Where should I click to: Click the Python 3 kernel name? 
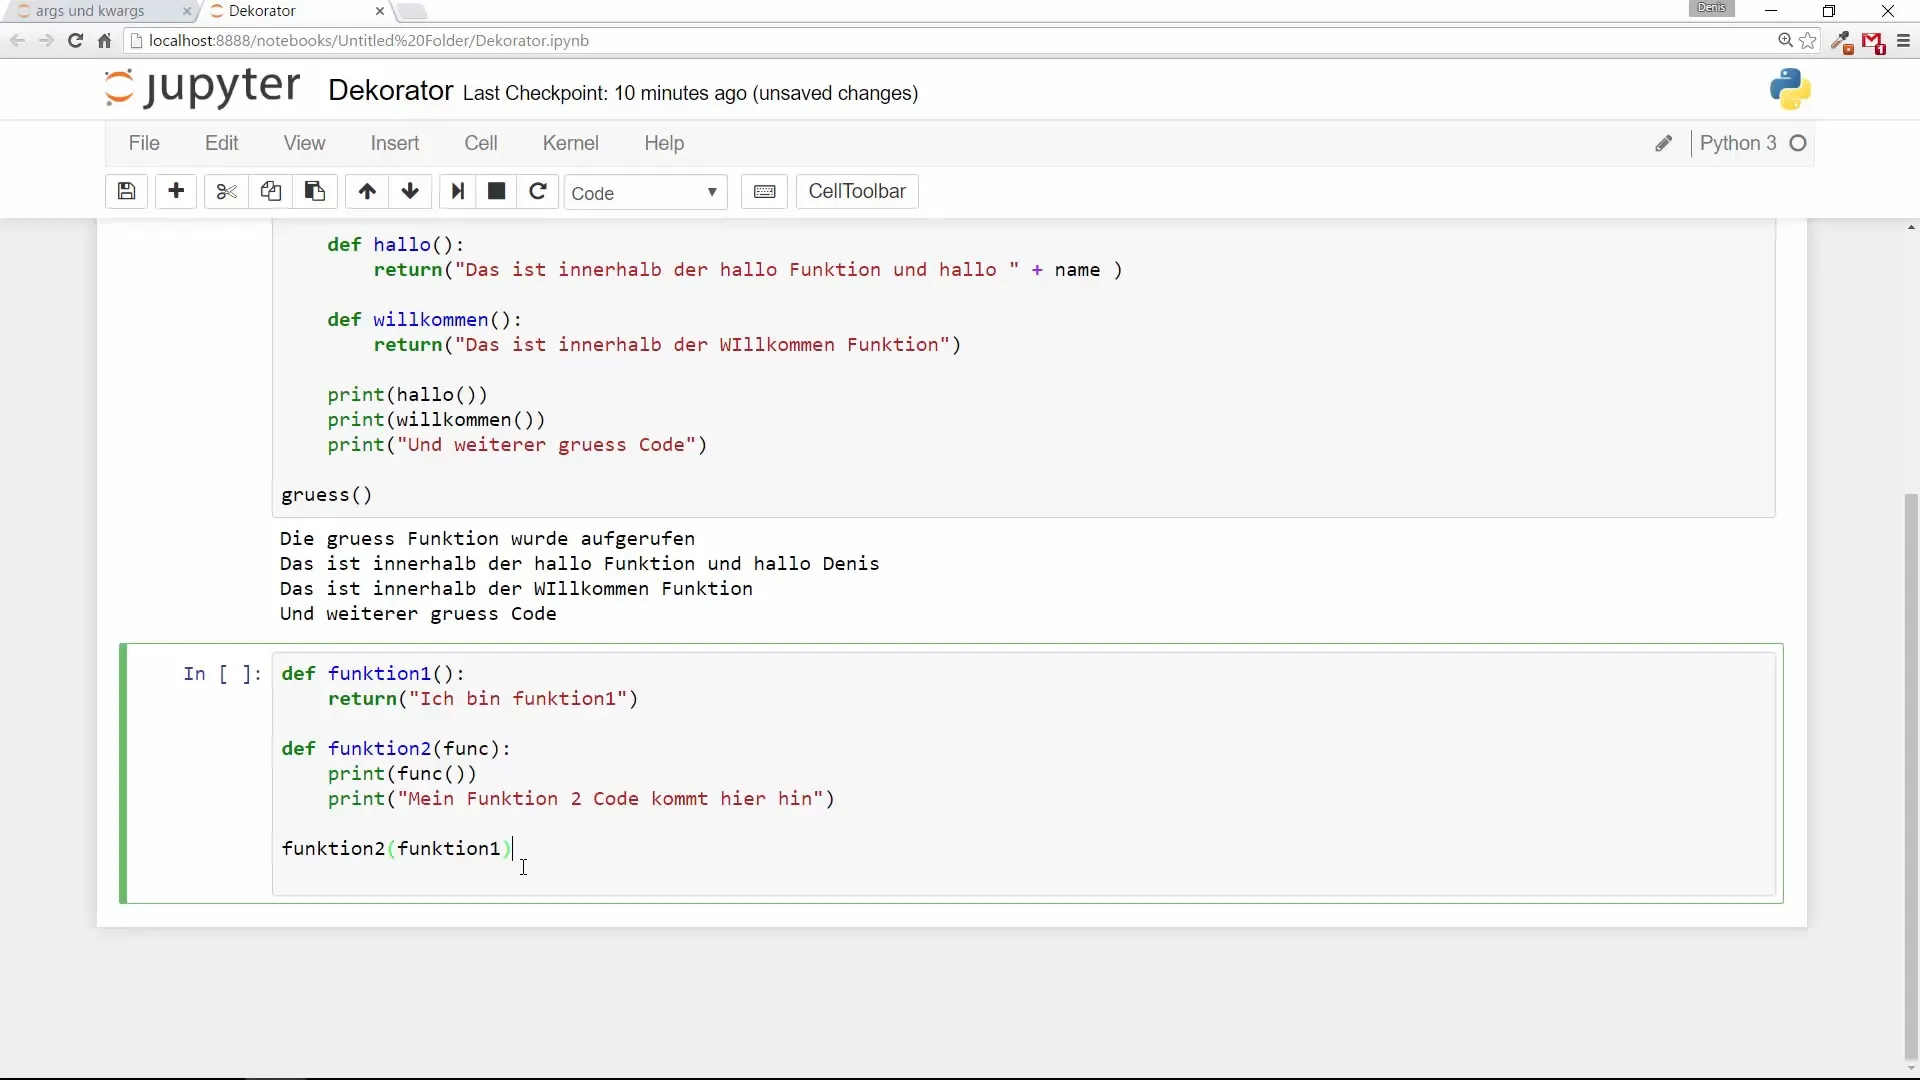[x=1738, y=143]
